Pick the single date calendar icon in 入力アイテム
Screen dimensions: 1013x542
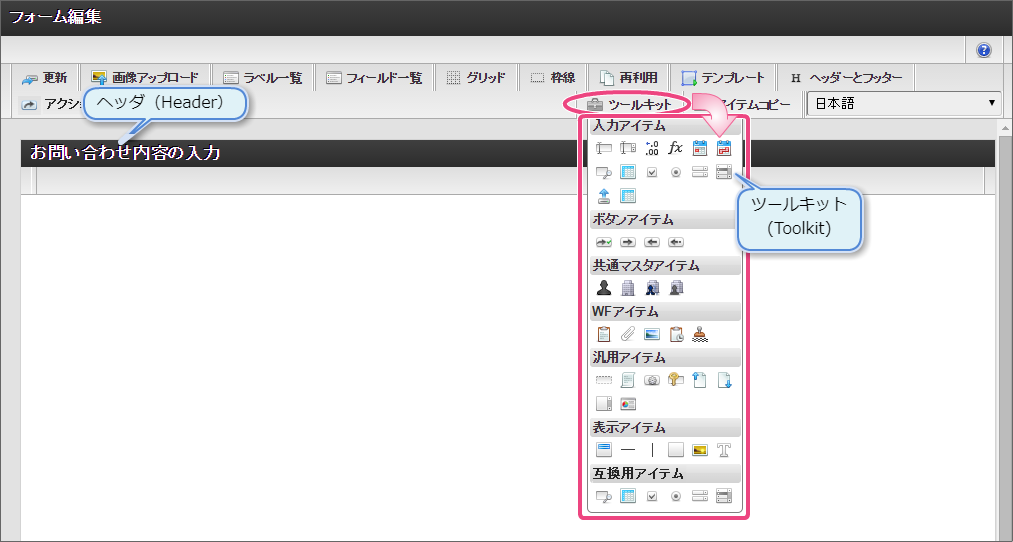700,149
